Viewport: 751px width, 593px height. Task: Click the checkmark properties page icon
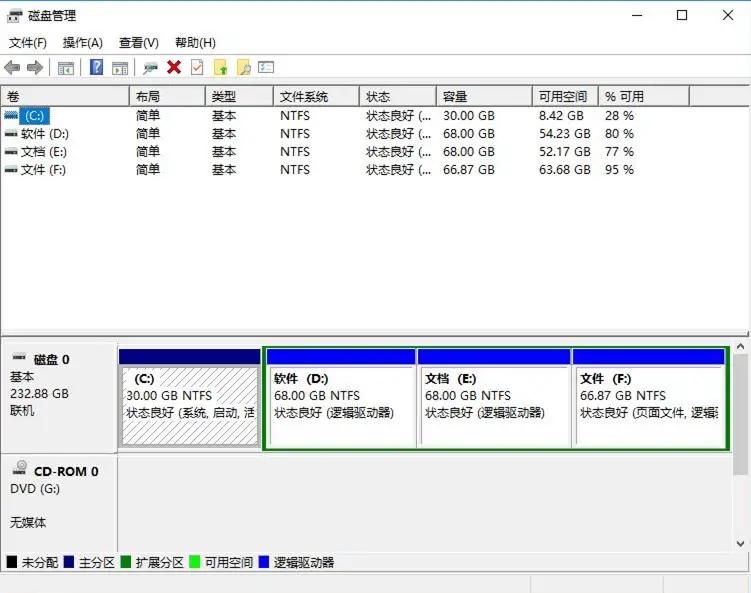coord(197,67)
